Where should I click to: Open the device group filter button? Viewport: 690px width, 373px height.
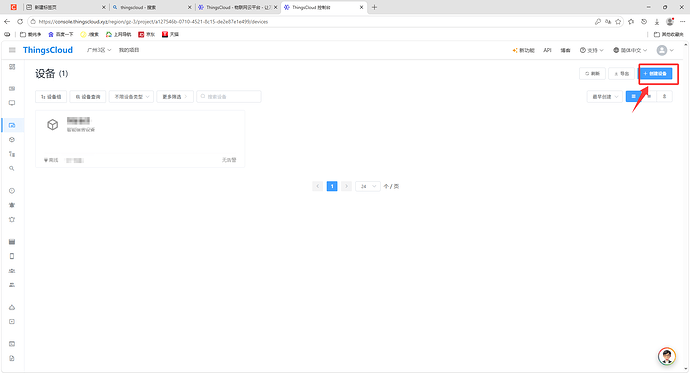[51, 96]
